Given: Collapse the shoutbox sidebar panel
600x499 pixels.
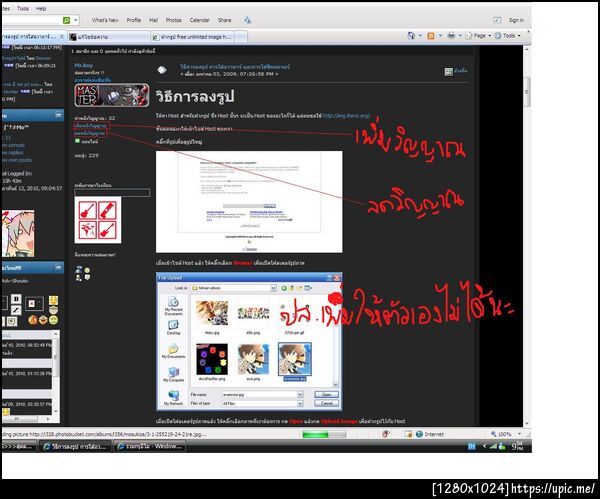Looking at the screenshot, I should pos(59,267).
